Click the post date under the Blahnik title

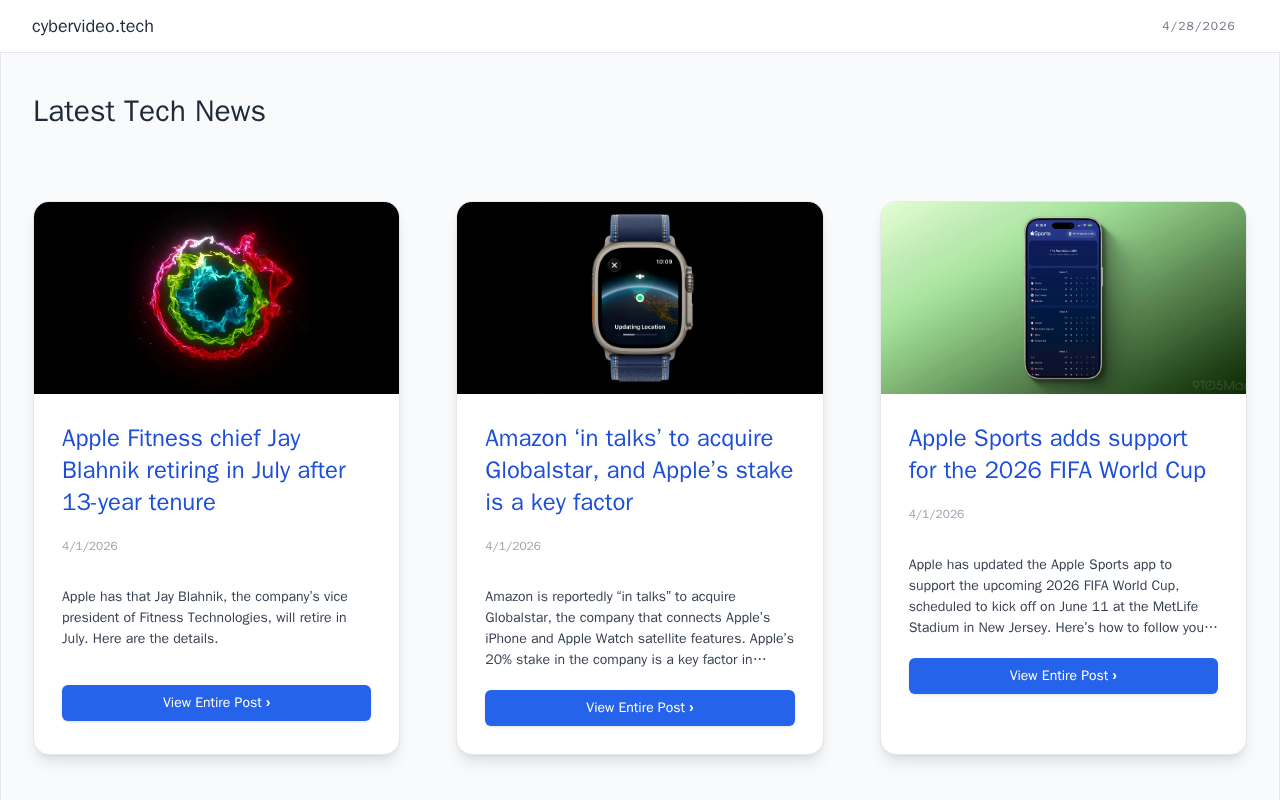pos(90,546)
